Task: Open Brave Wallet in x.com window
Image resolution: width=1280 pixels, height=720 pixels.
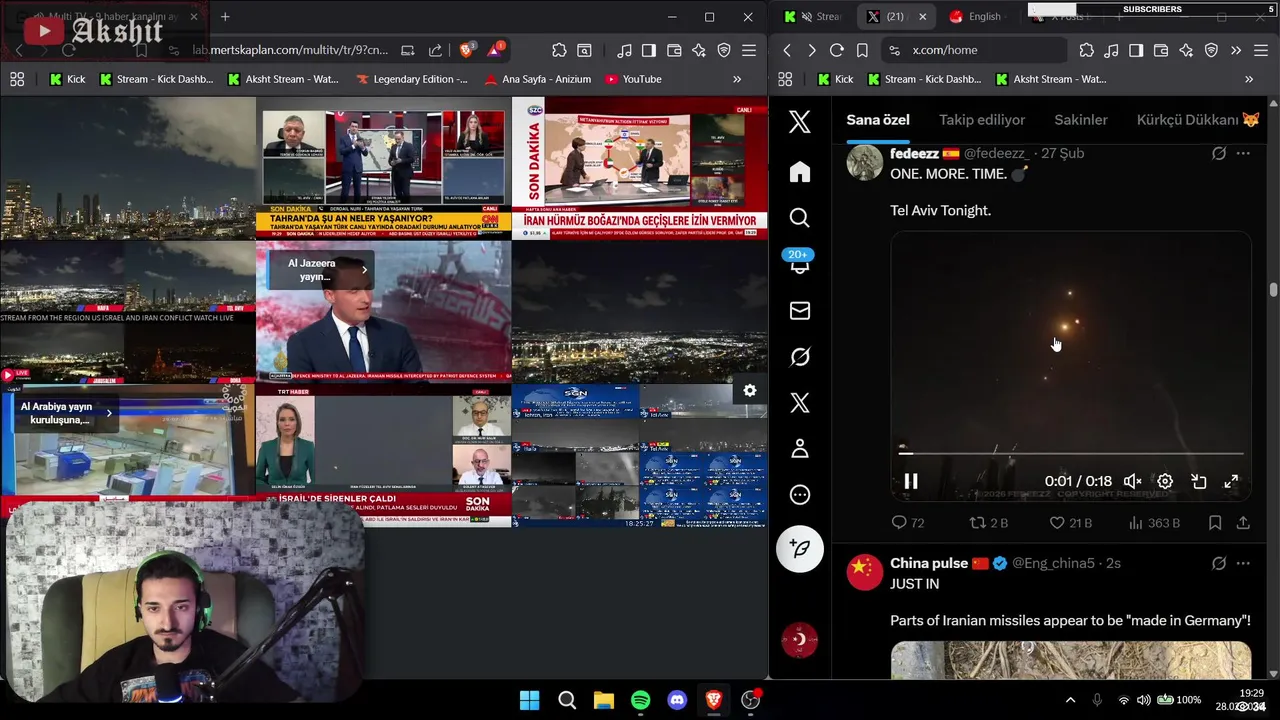Action: pos(1161,50)
